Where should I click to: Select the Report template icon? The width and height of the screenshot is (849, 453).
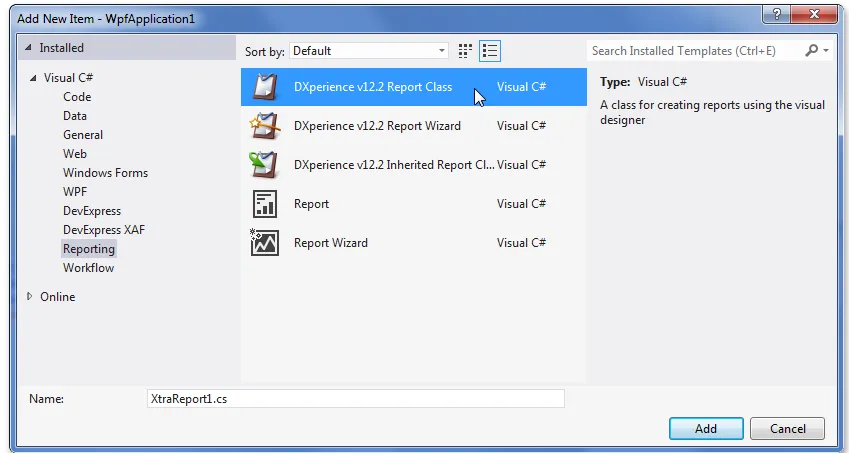265,203
